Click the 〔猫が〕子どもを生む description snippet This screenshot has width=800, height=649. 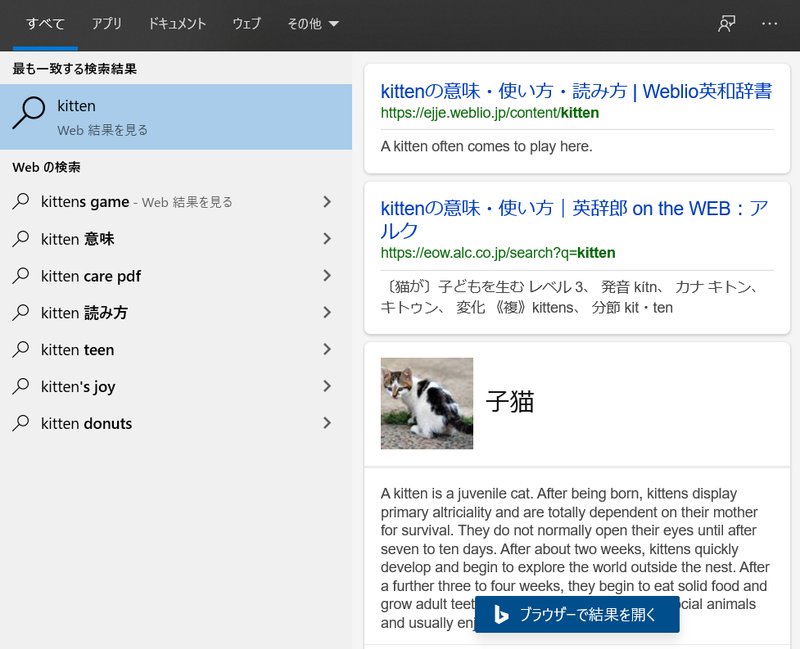tap(571, 297)
